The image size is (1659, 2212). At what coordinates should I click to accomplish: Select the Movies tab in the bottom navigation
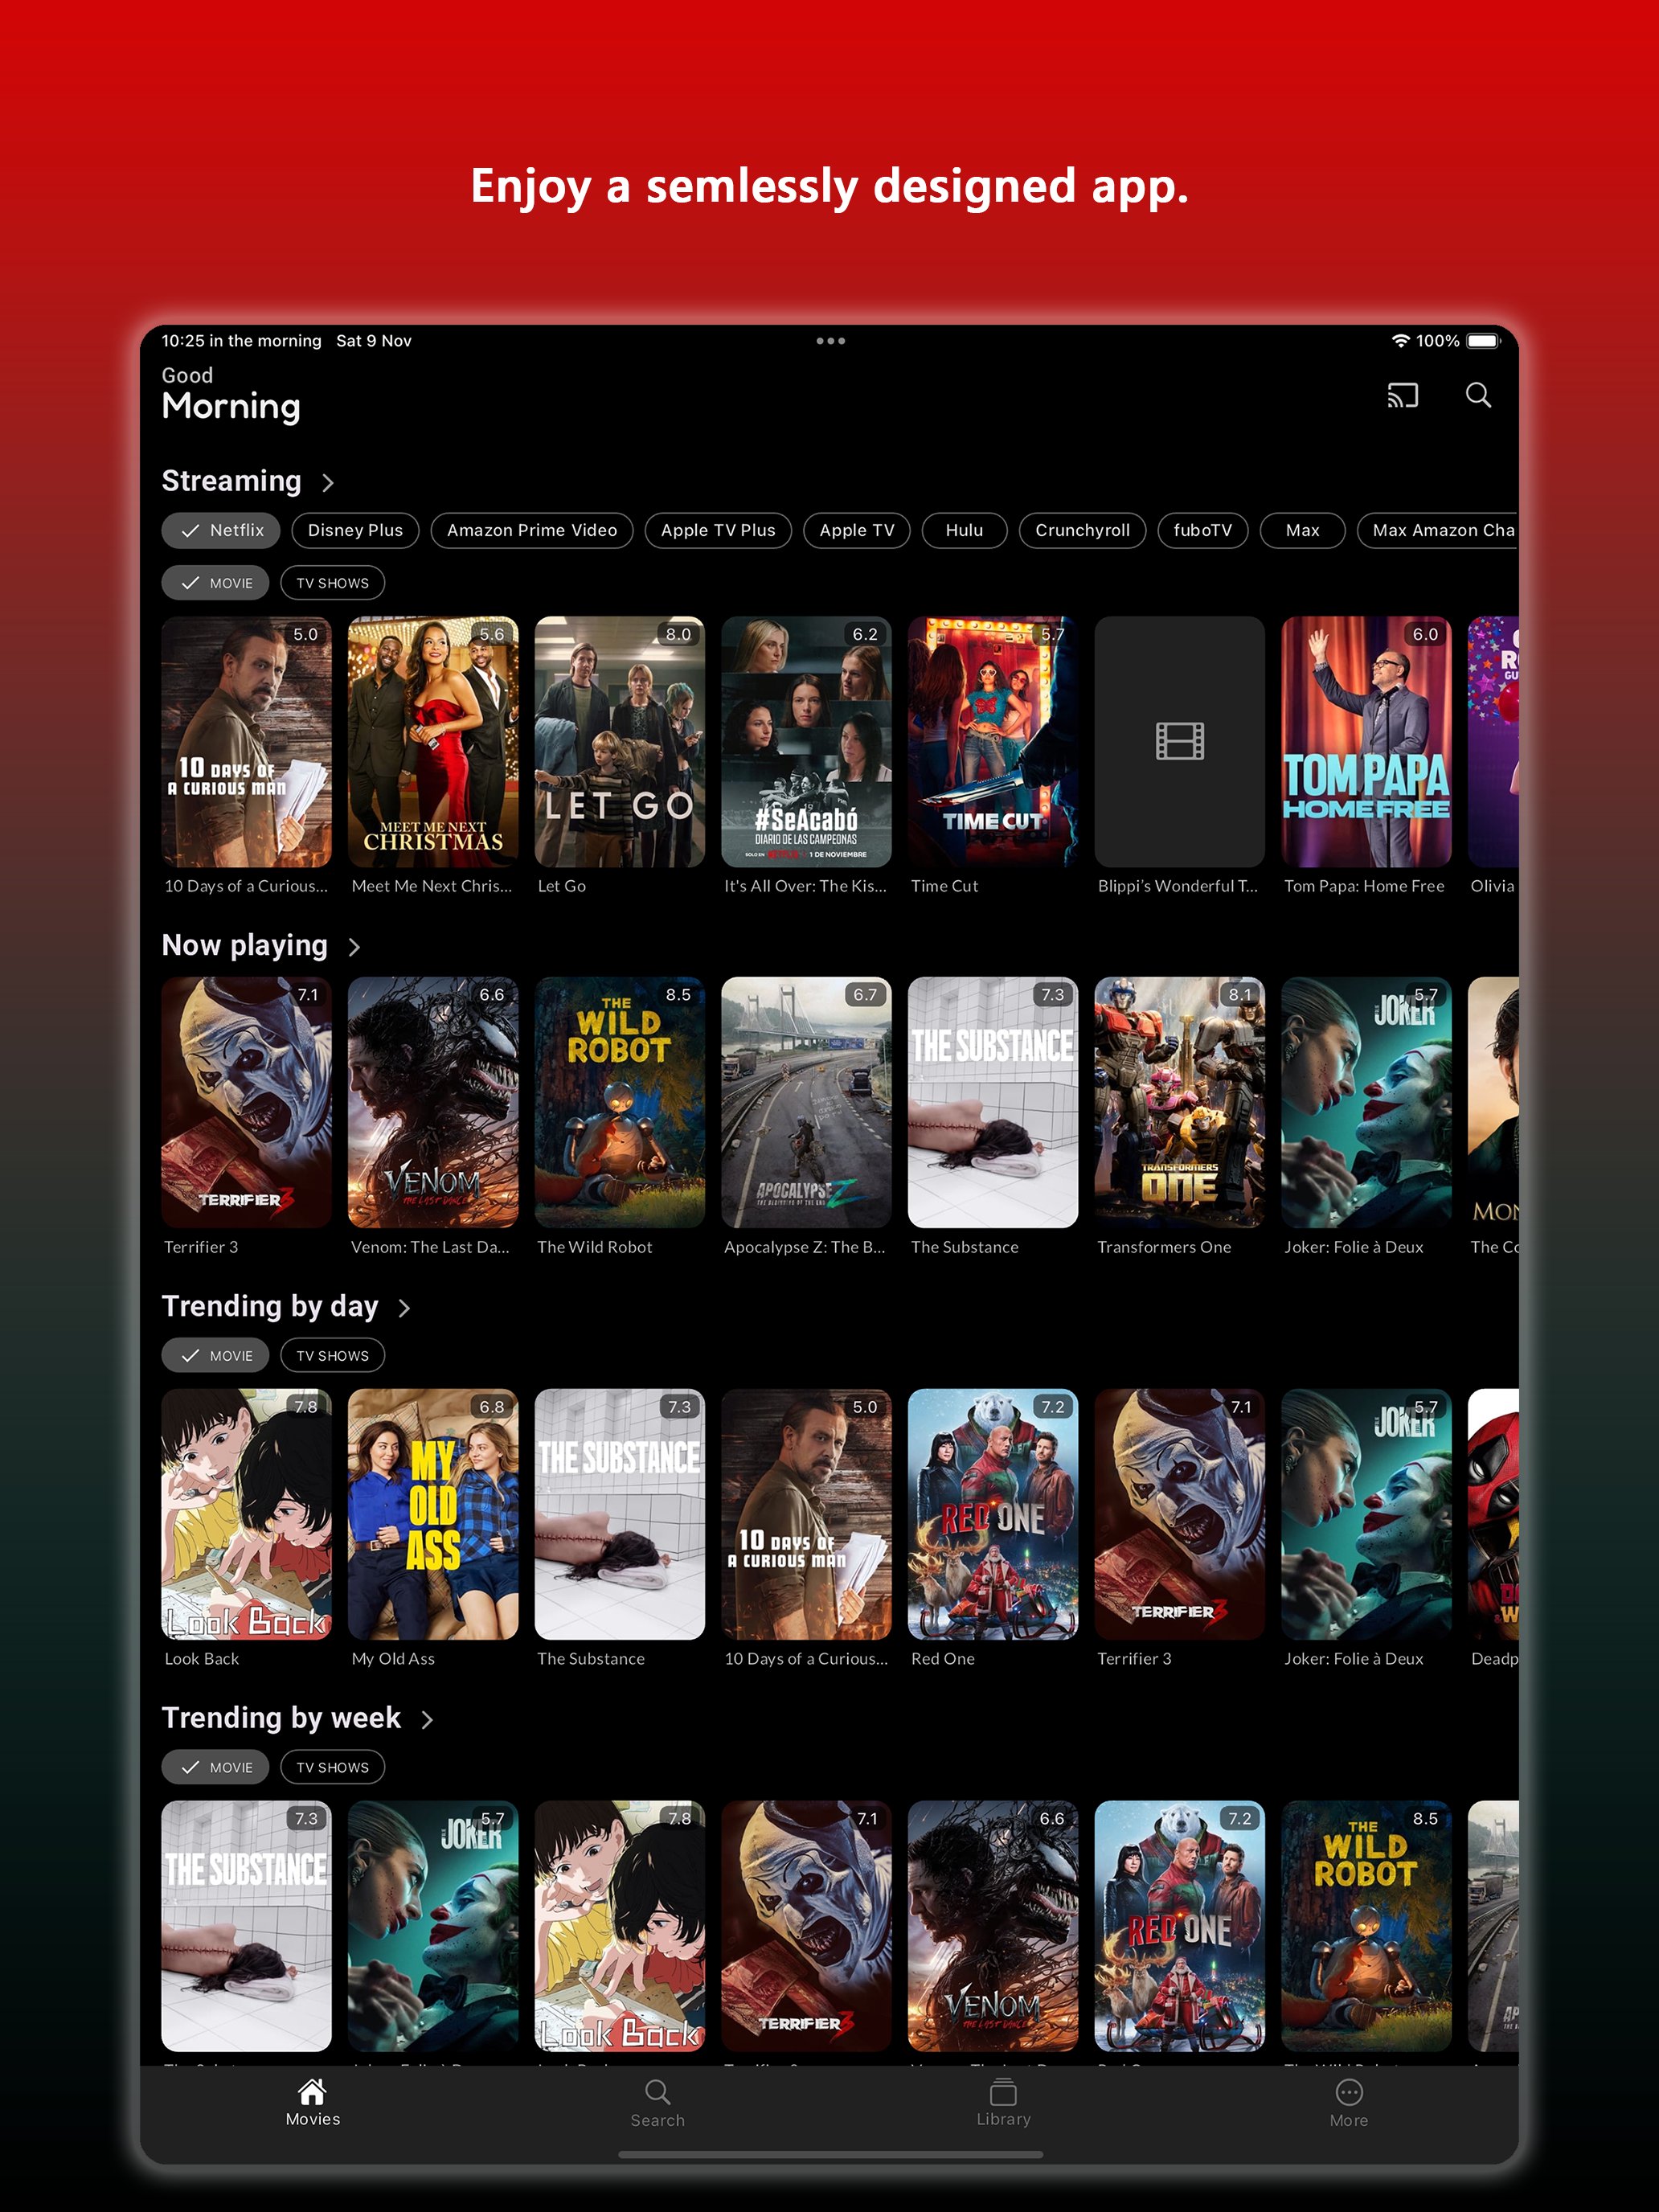(x=312, y=2107)
